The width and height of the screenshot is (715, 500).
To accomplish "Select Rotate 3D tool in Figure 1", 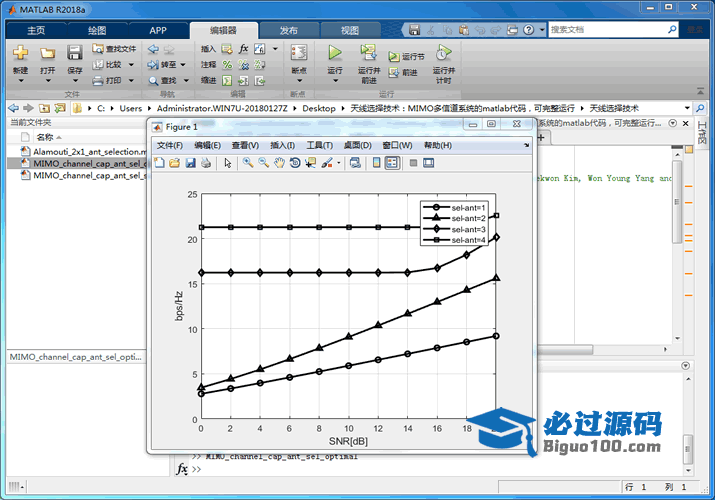I will click(x=295, y=163).
